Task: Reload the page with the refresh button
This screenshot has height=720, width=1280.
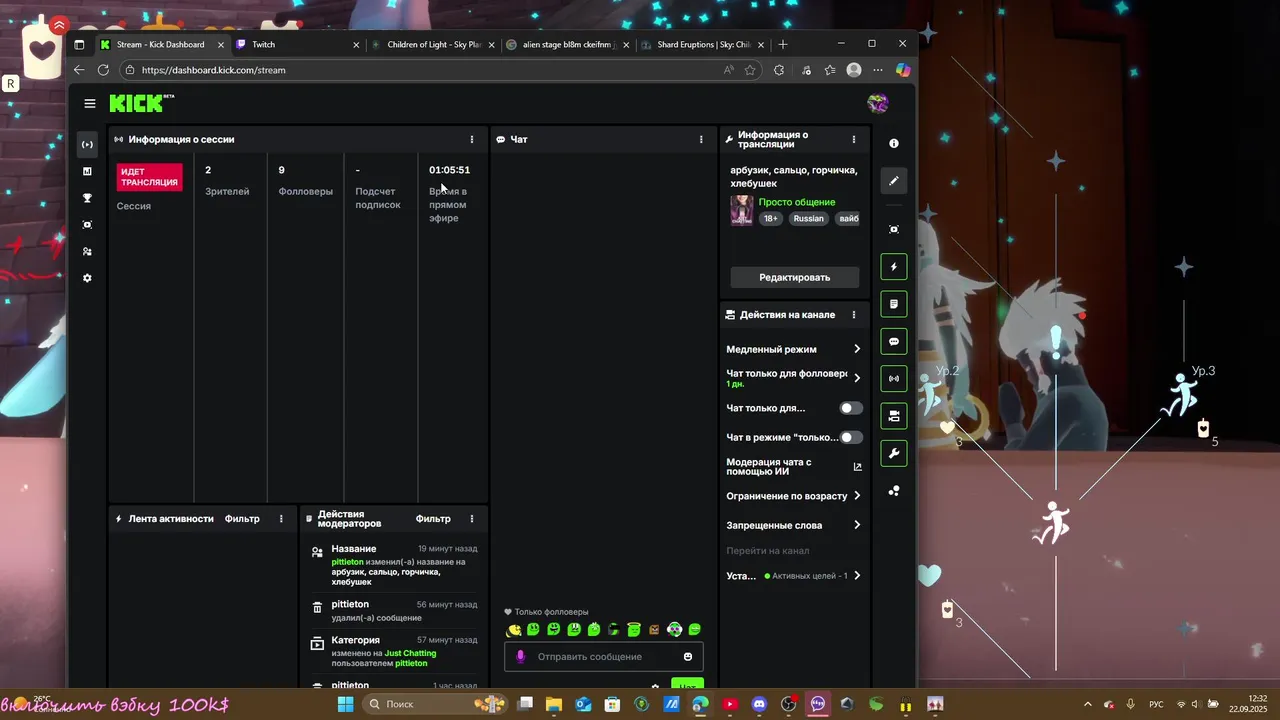Action: point(103,70)
